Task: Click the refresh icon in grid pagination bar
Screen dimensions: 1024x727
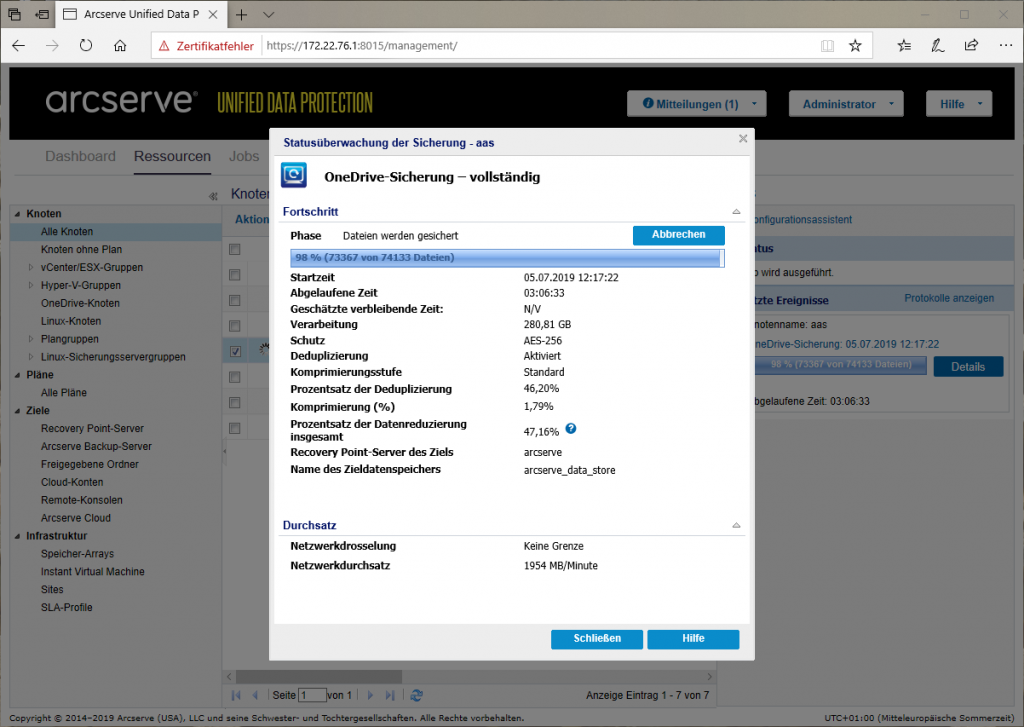Action: 417,695
